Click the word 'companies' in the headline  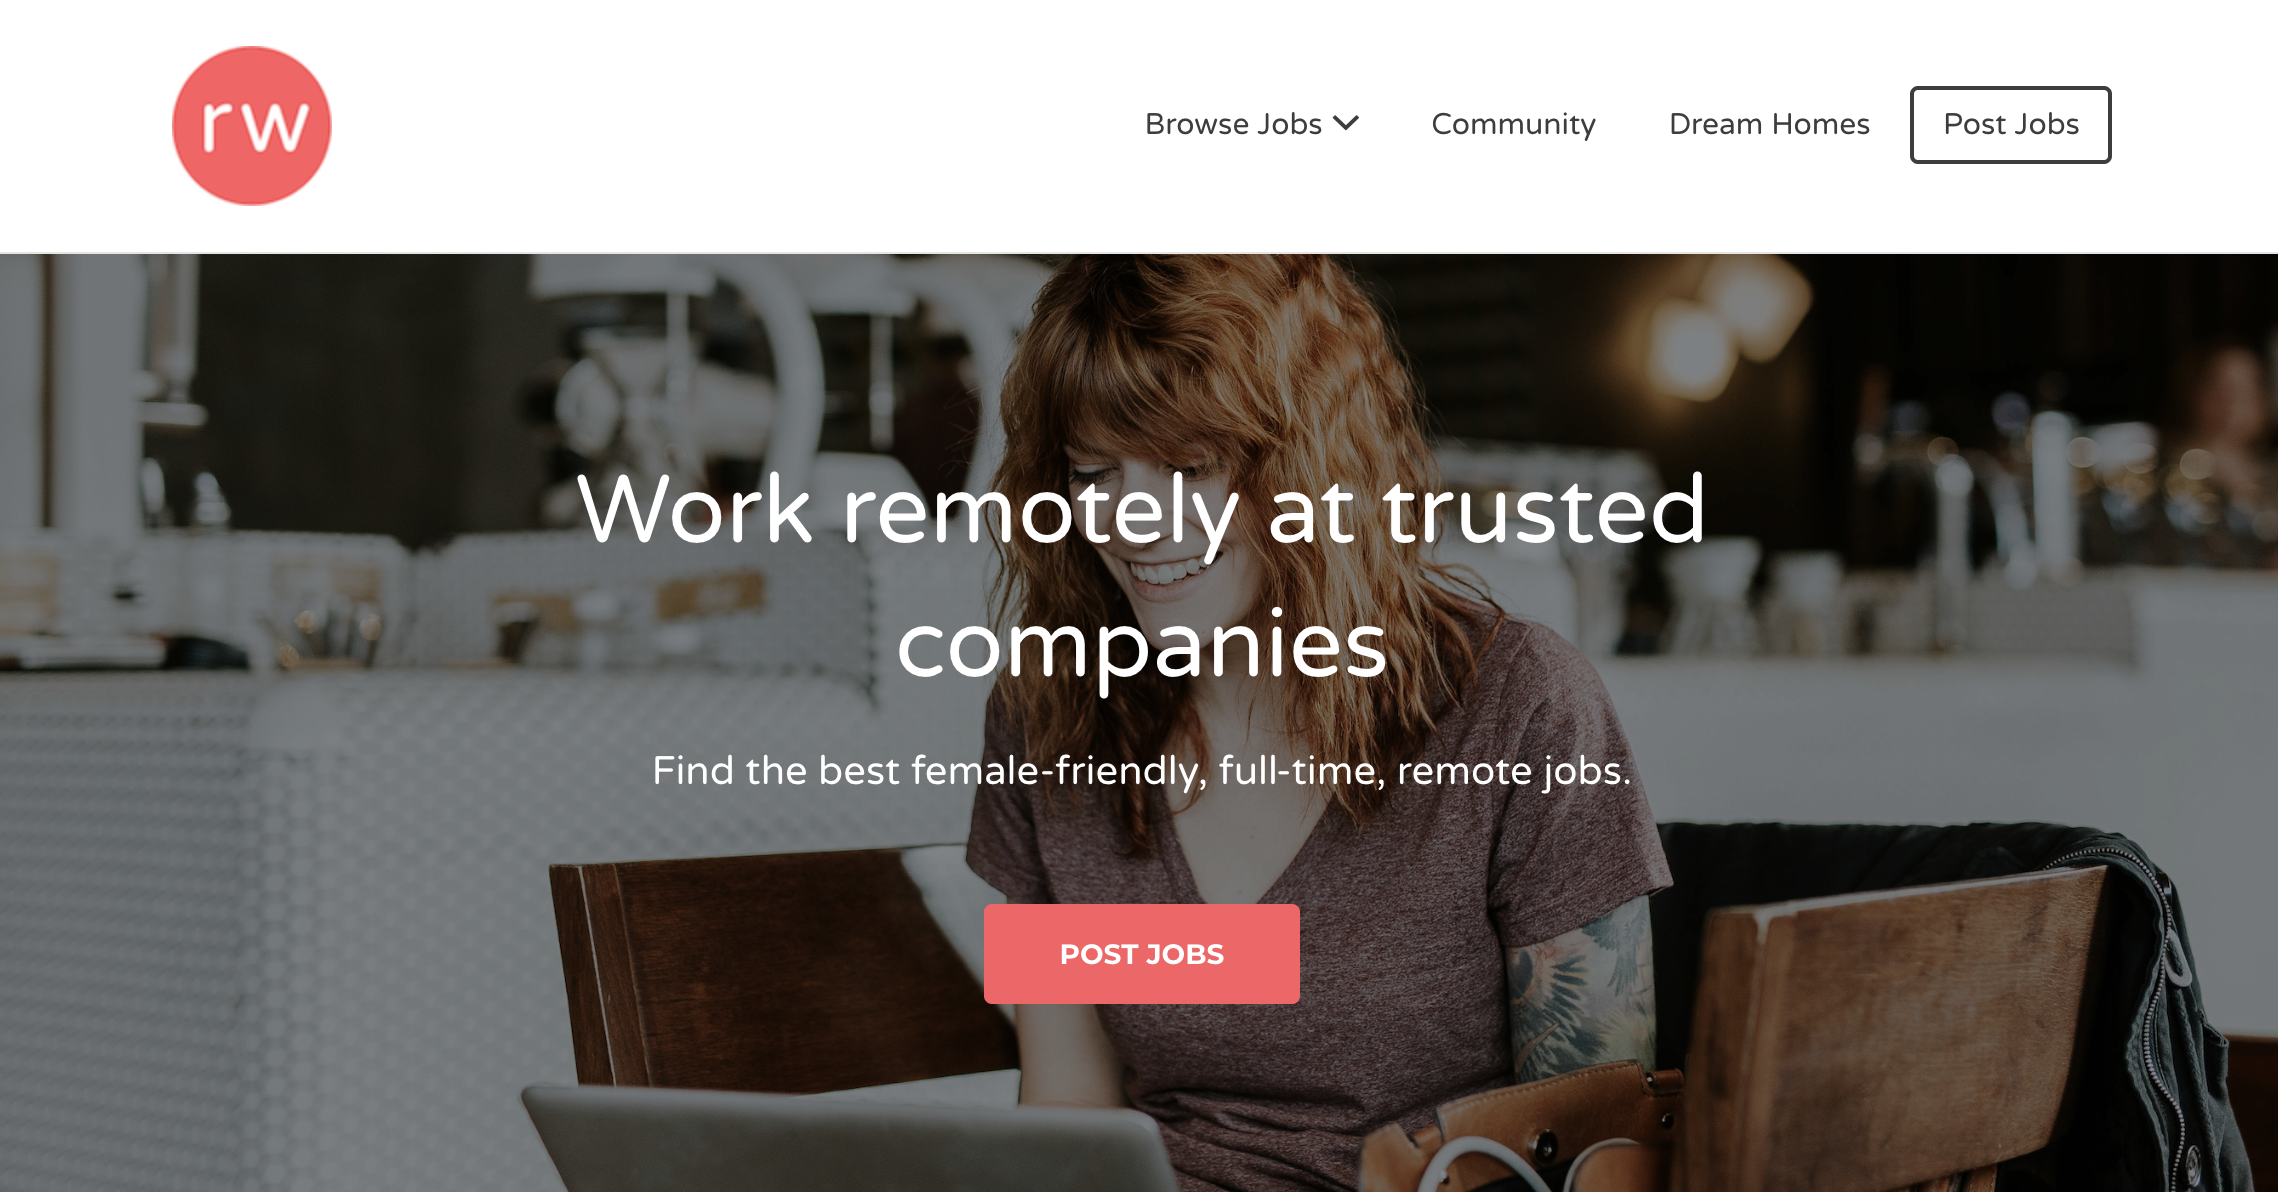point(1141,645)
